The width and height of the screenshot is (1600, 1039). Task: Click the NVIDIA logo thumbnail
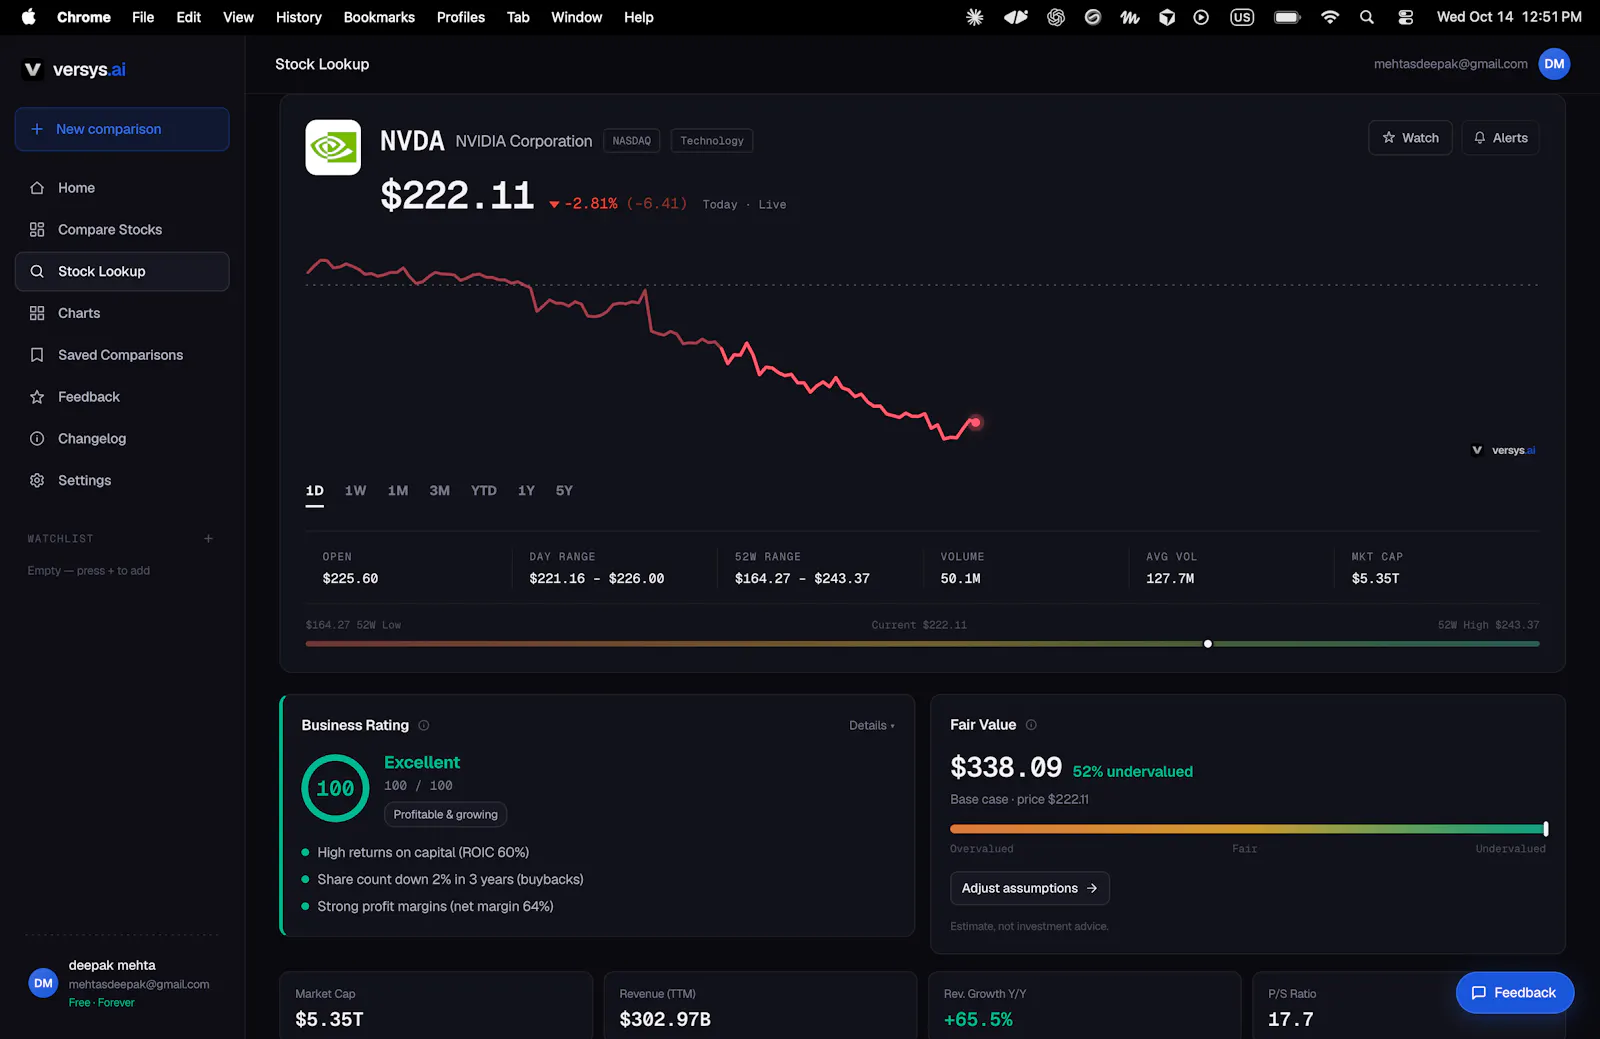pos(333,147)
